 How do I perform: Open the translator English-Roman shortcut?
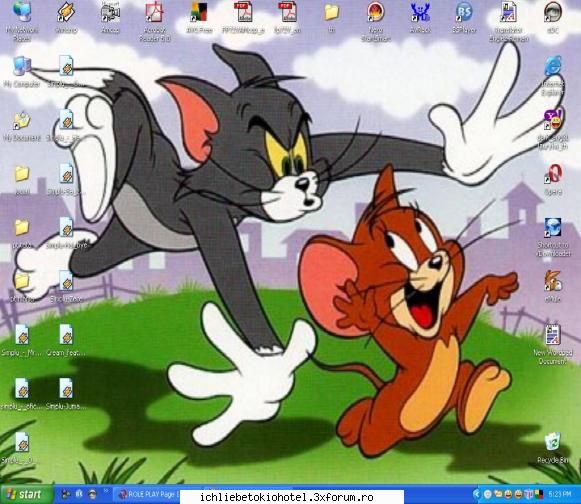508,12
